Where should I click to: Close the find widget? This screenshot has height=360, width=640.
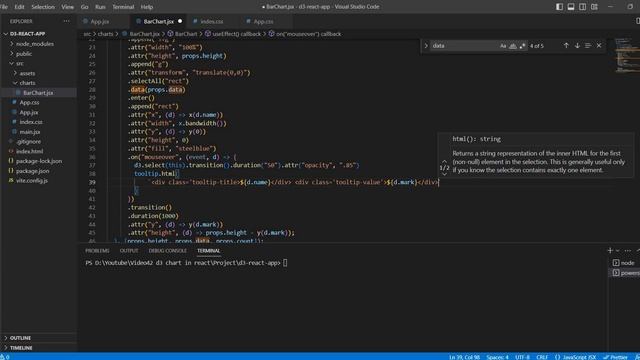coord(599,46)
